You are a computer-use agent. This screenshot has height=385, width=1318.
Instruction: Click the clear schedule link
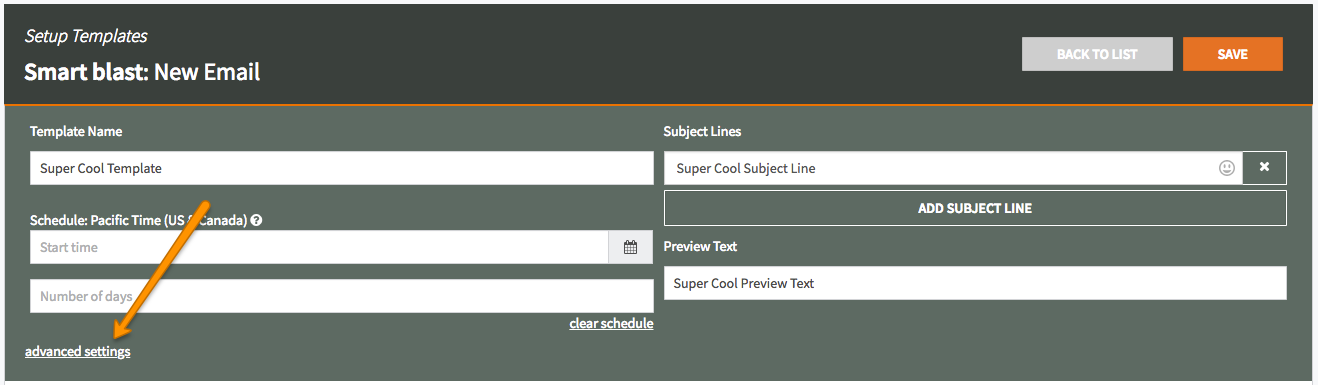(x=611, y=323)
